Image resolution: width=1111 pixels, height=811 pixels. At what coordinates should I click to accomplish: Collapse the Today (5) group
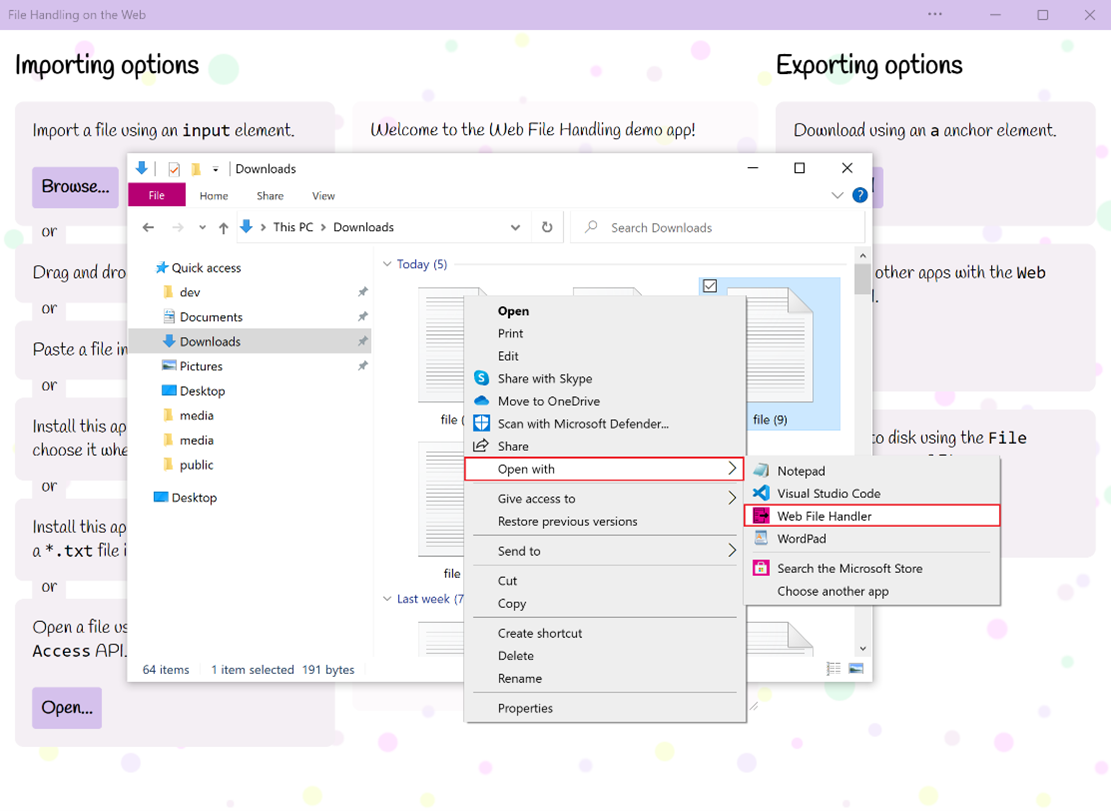click(387, 265)
